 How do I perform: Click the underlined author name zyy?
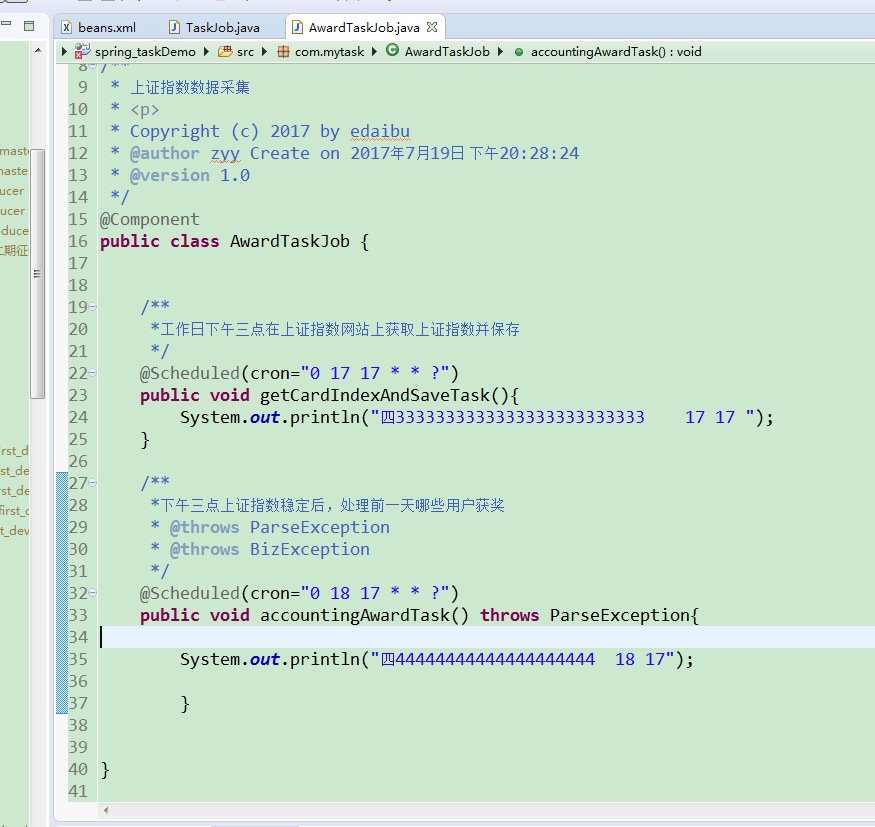[x=225, y=153]
